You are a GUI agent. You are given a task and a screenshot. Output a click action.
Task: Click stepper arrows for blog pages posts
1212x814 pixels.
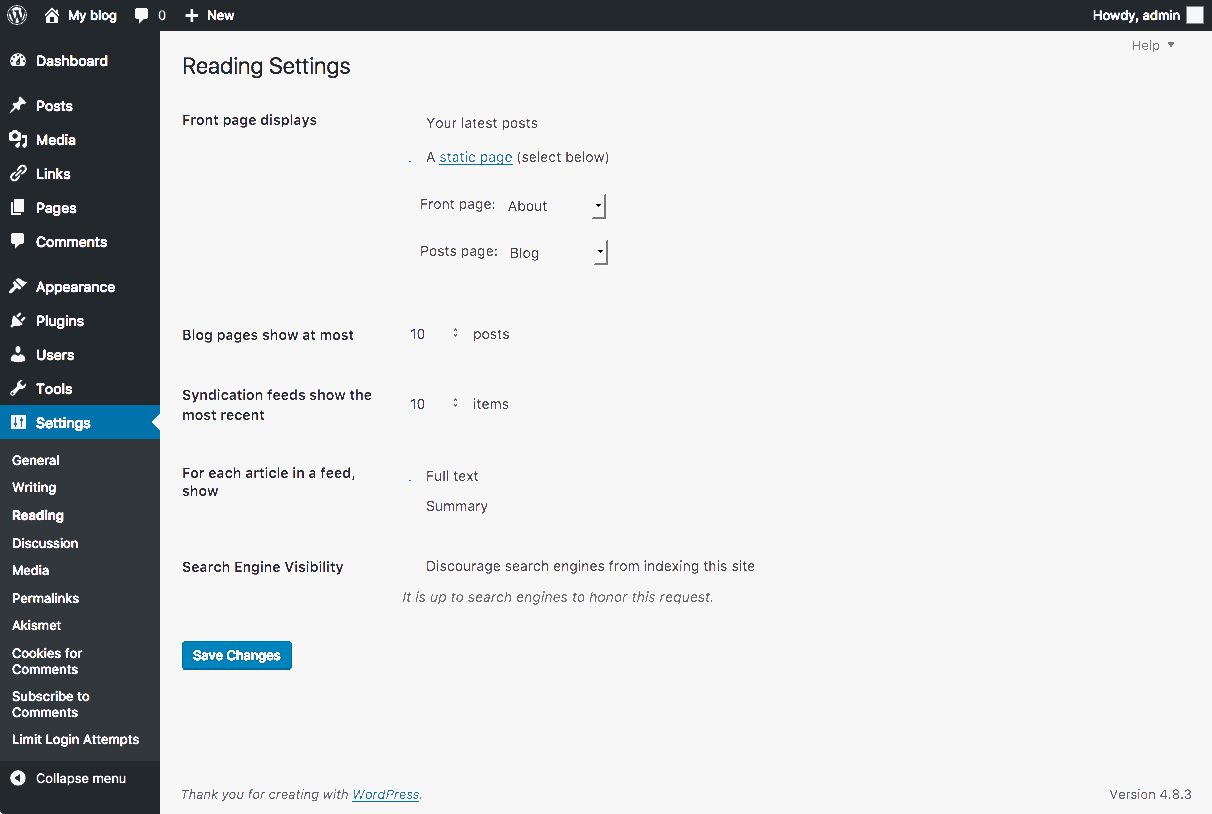(x=455, y=334)
